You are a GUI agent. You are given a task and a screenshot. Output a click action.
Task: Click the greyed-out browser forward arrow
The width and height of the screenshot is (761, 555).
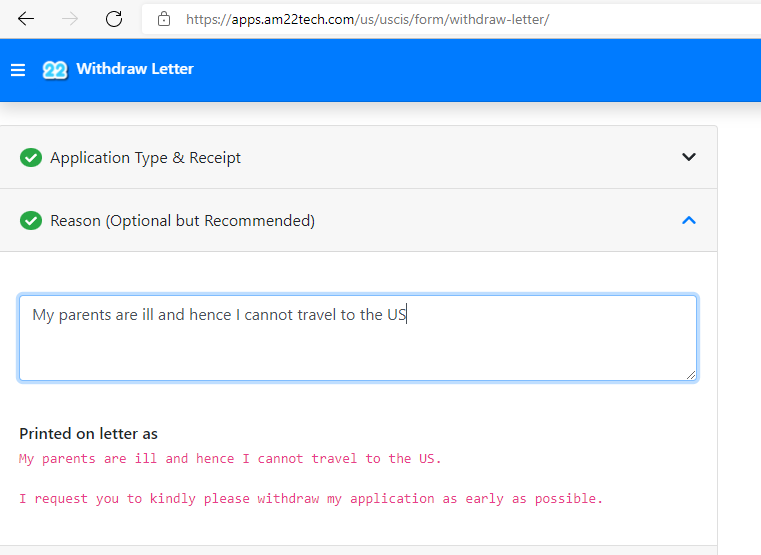click(x=70, y=19)
